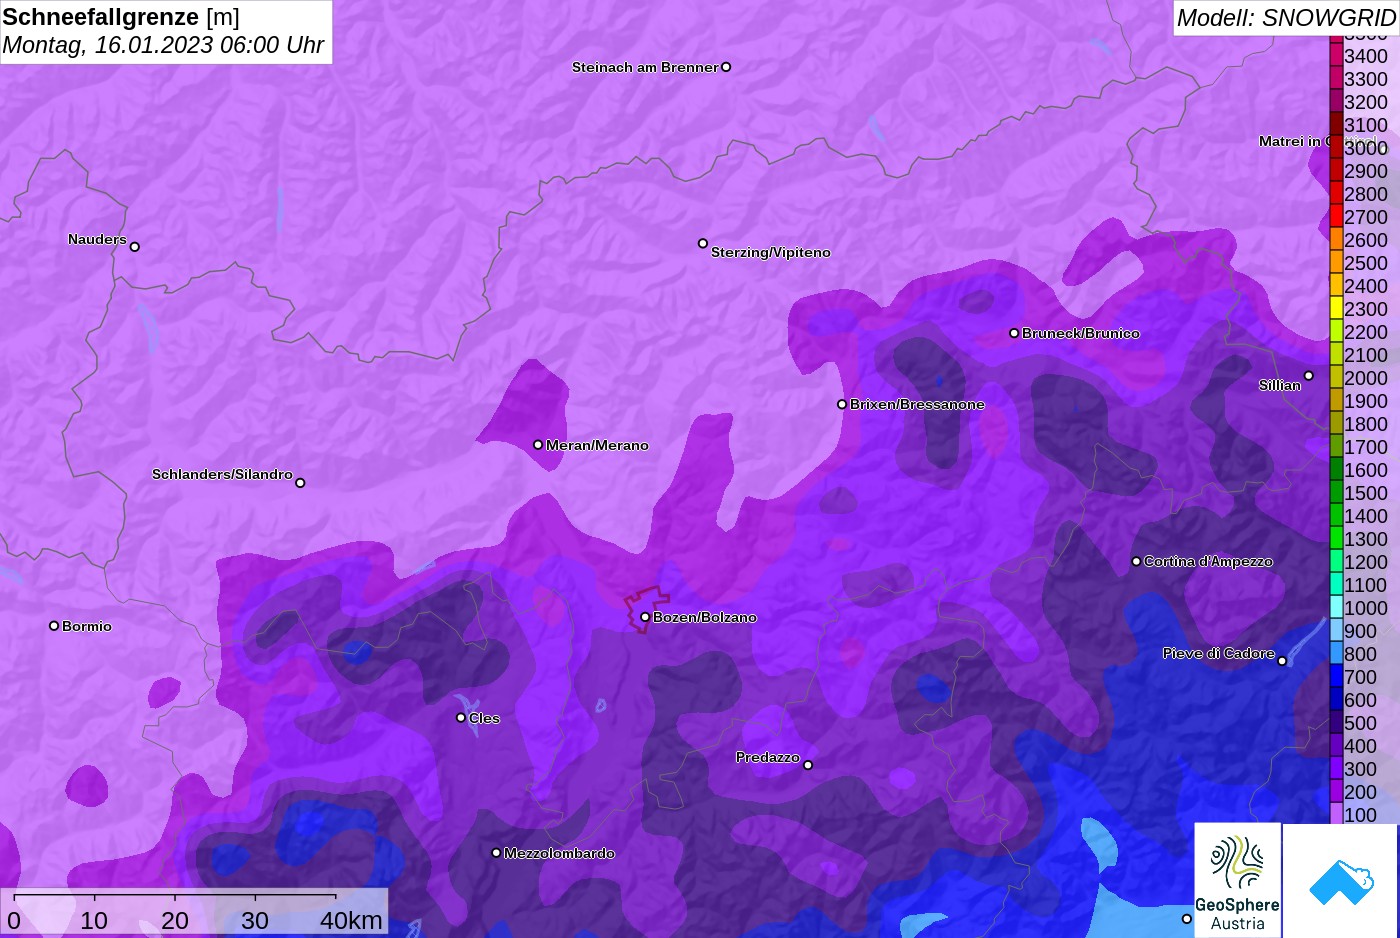Pick the 100 m legend color swatch
The height and width of the screenshot is (938, 1400).
1336,815
